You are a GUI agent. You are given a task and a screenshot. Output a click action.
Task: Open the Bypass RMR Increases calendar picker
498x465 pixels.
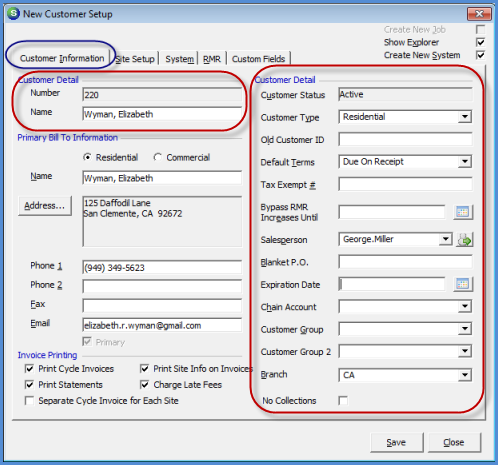463,212
